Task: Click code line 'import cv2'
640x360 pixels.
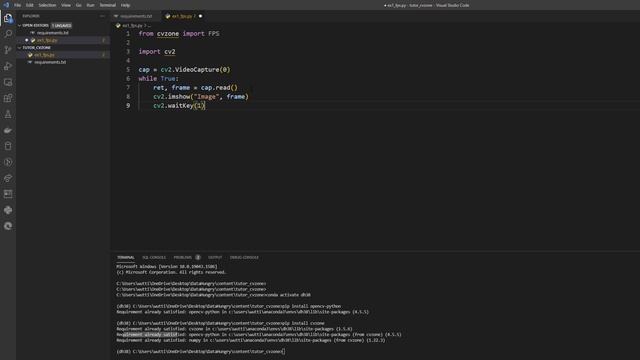Action: [x=157, y=52]
